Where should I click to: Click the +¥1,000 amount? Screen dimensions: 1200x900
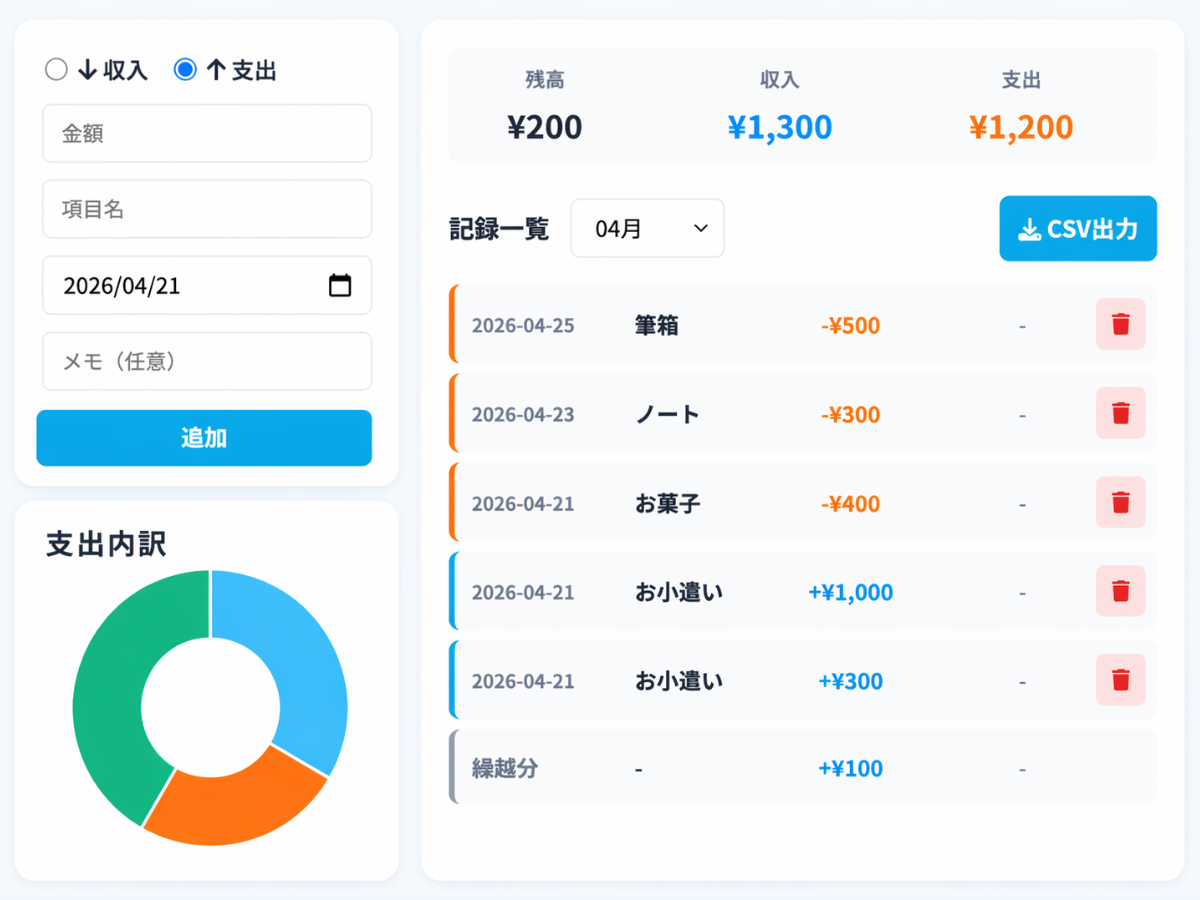851,592
